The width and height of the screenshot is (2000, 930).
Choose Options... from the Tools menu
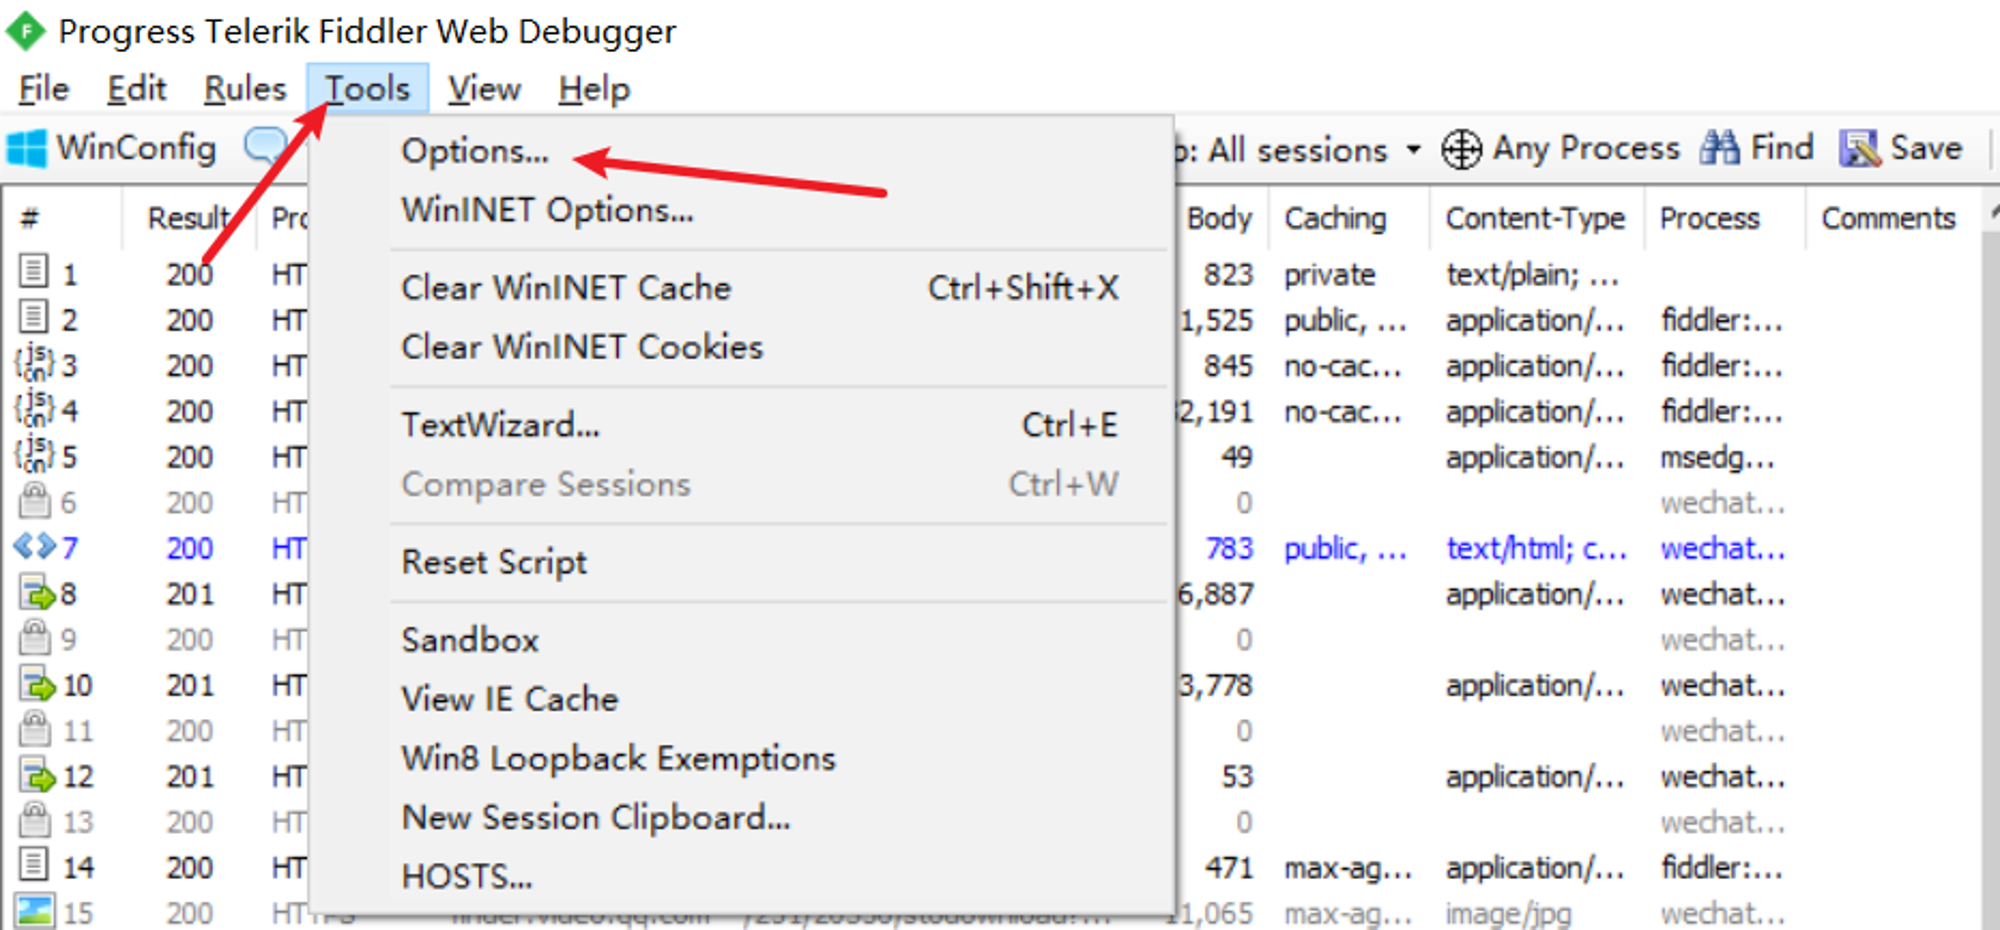475,151
